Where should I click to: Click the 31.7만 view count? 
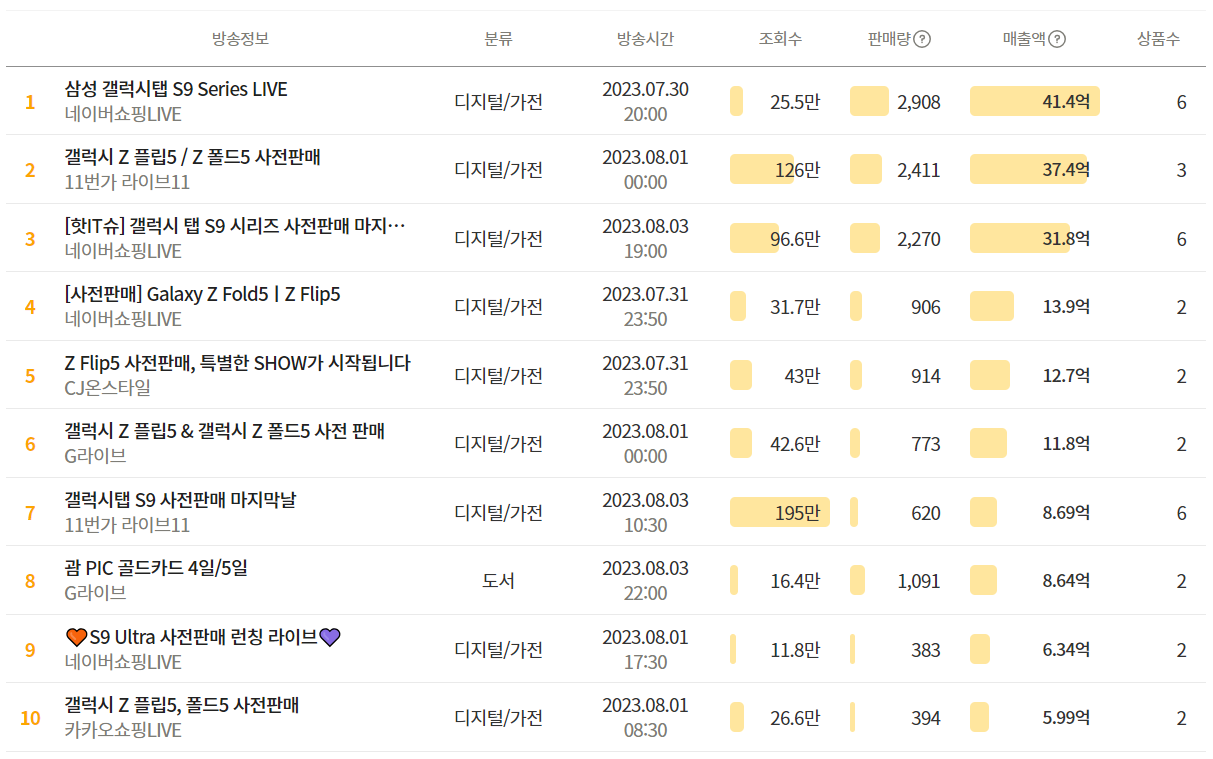click(x=795, y=307)
